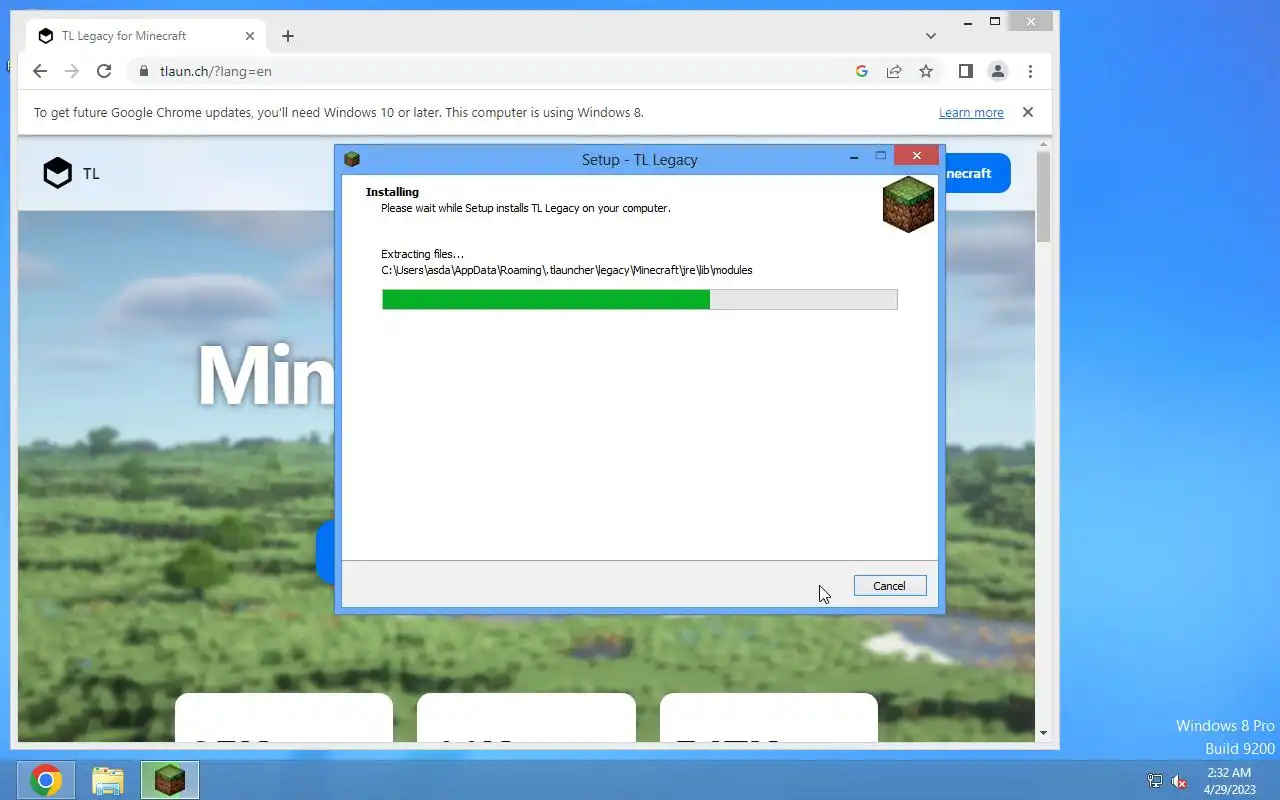Viewport: 1280px width, 800px height.
Task: Click the TL logo on the webpage
Action: point(71,173)
